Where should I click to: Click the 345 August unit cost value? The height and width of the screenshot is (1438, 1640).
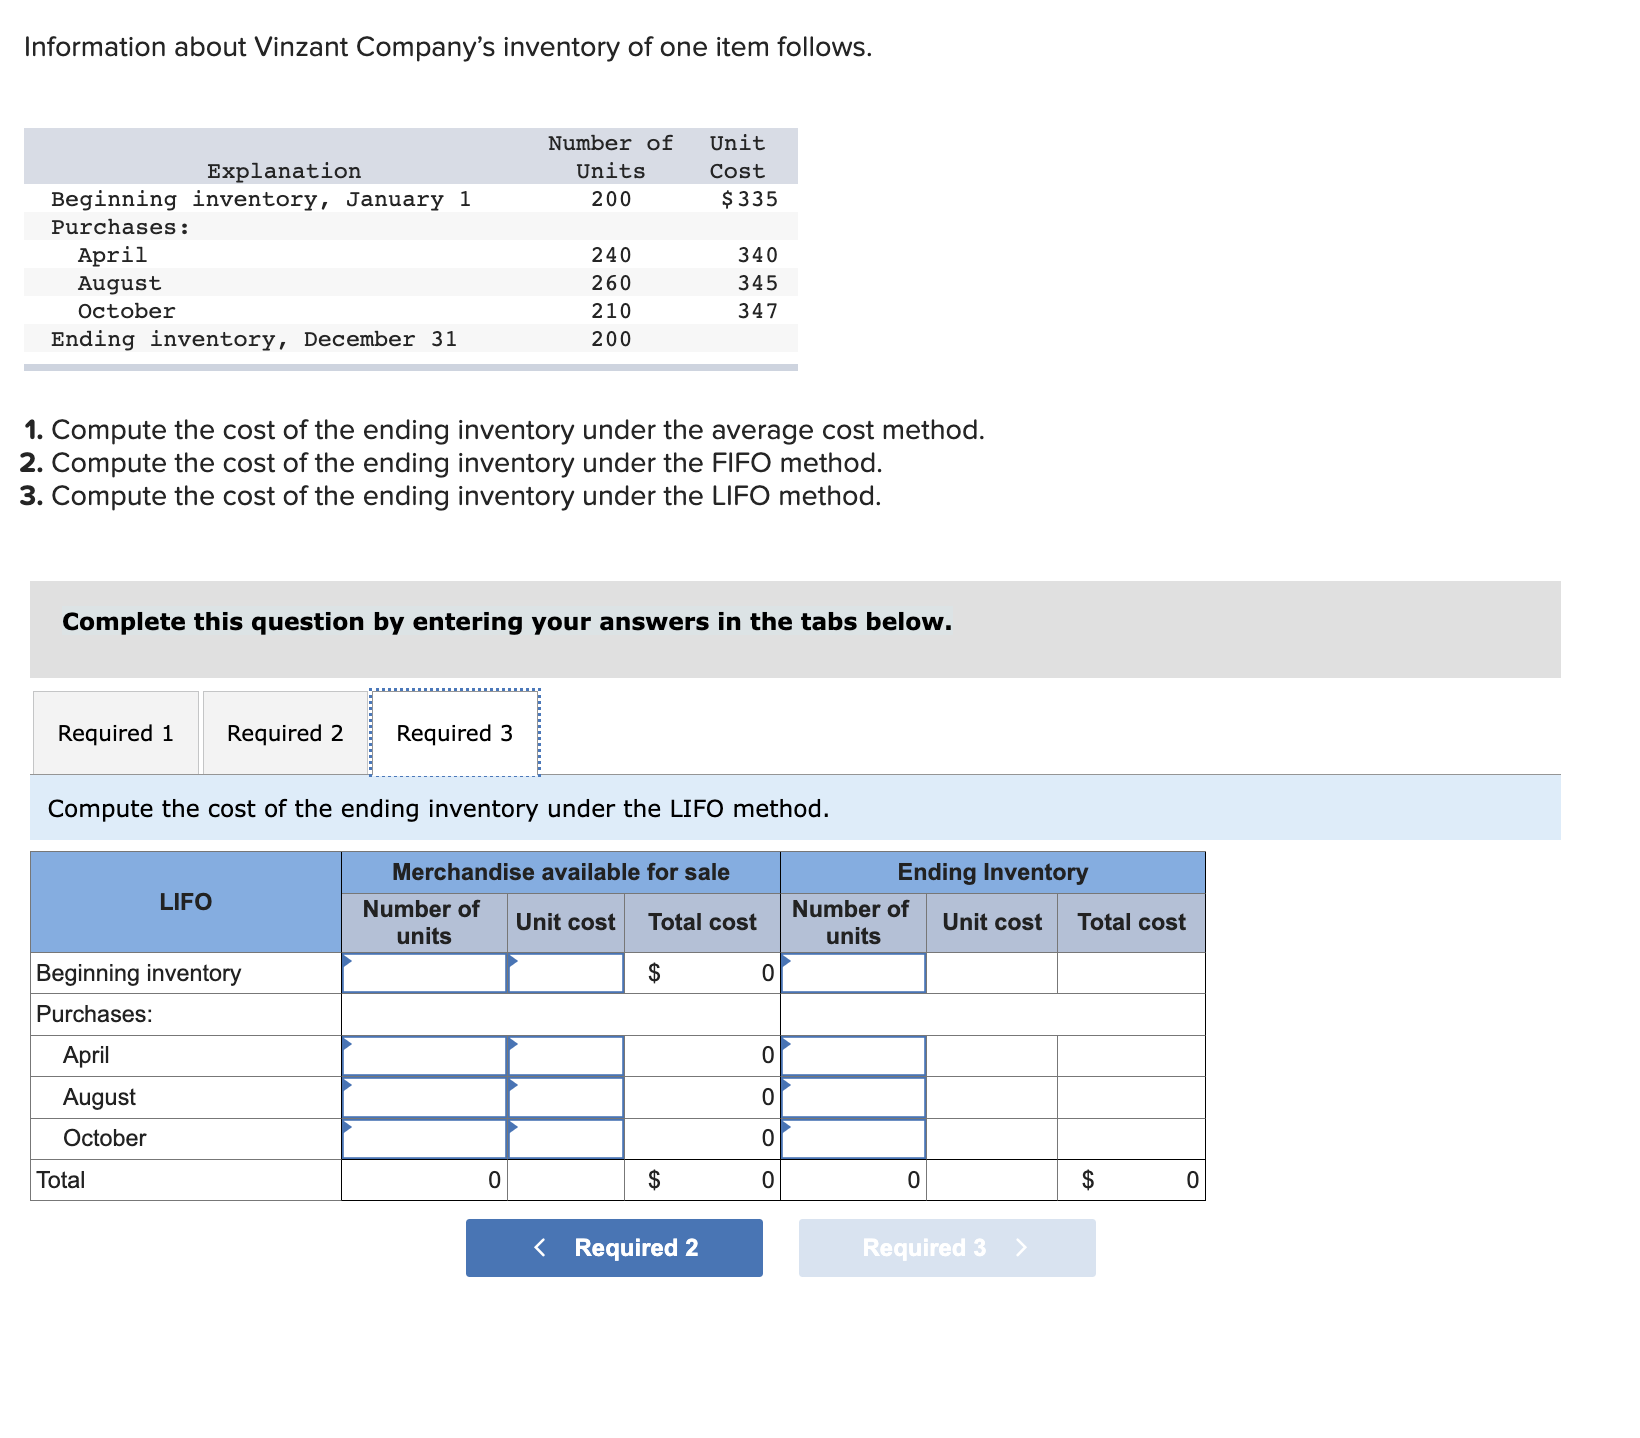pyautogui.click(x=758, y=283)
